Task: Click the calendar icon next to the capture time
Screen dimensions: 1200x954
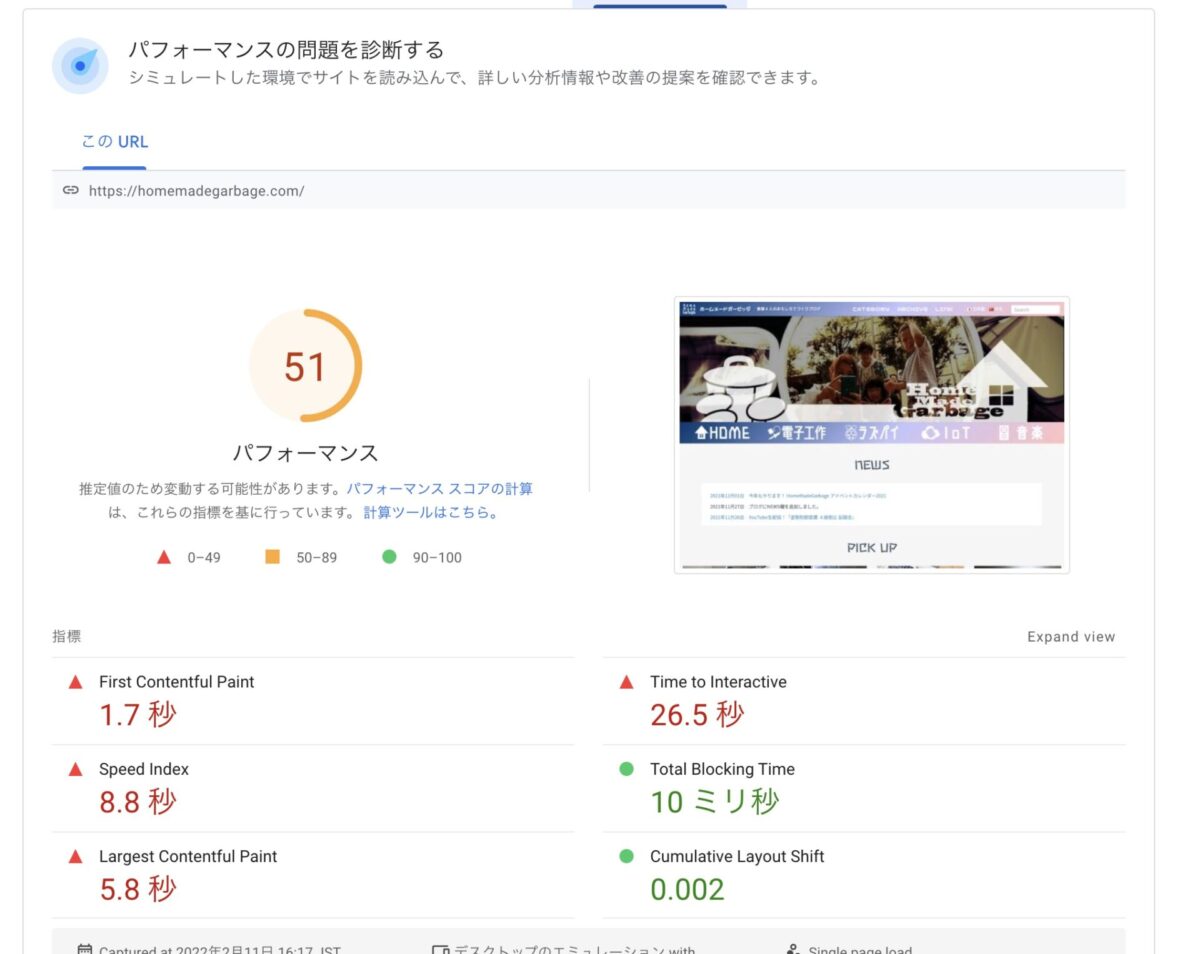Action: [85, 949]
